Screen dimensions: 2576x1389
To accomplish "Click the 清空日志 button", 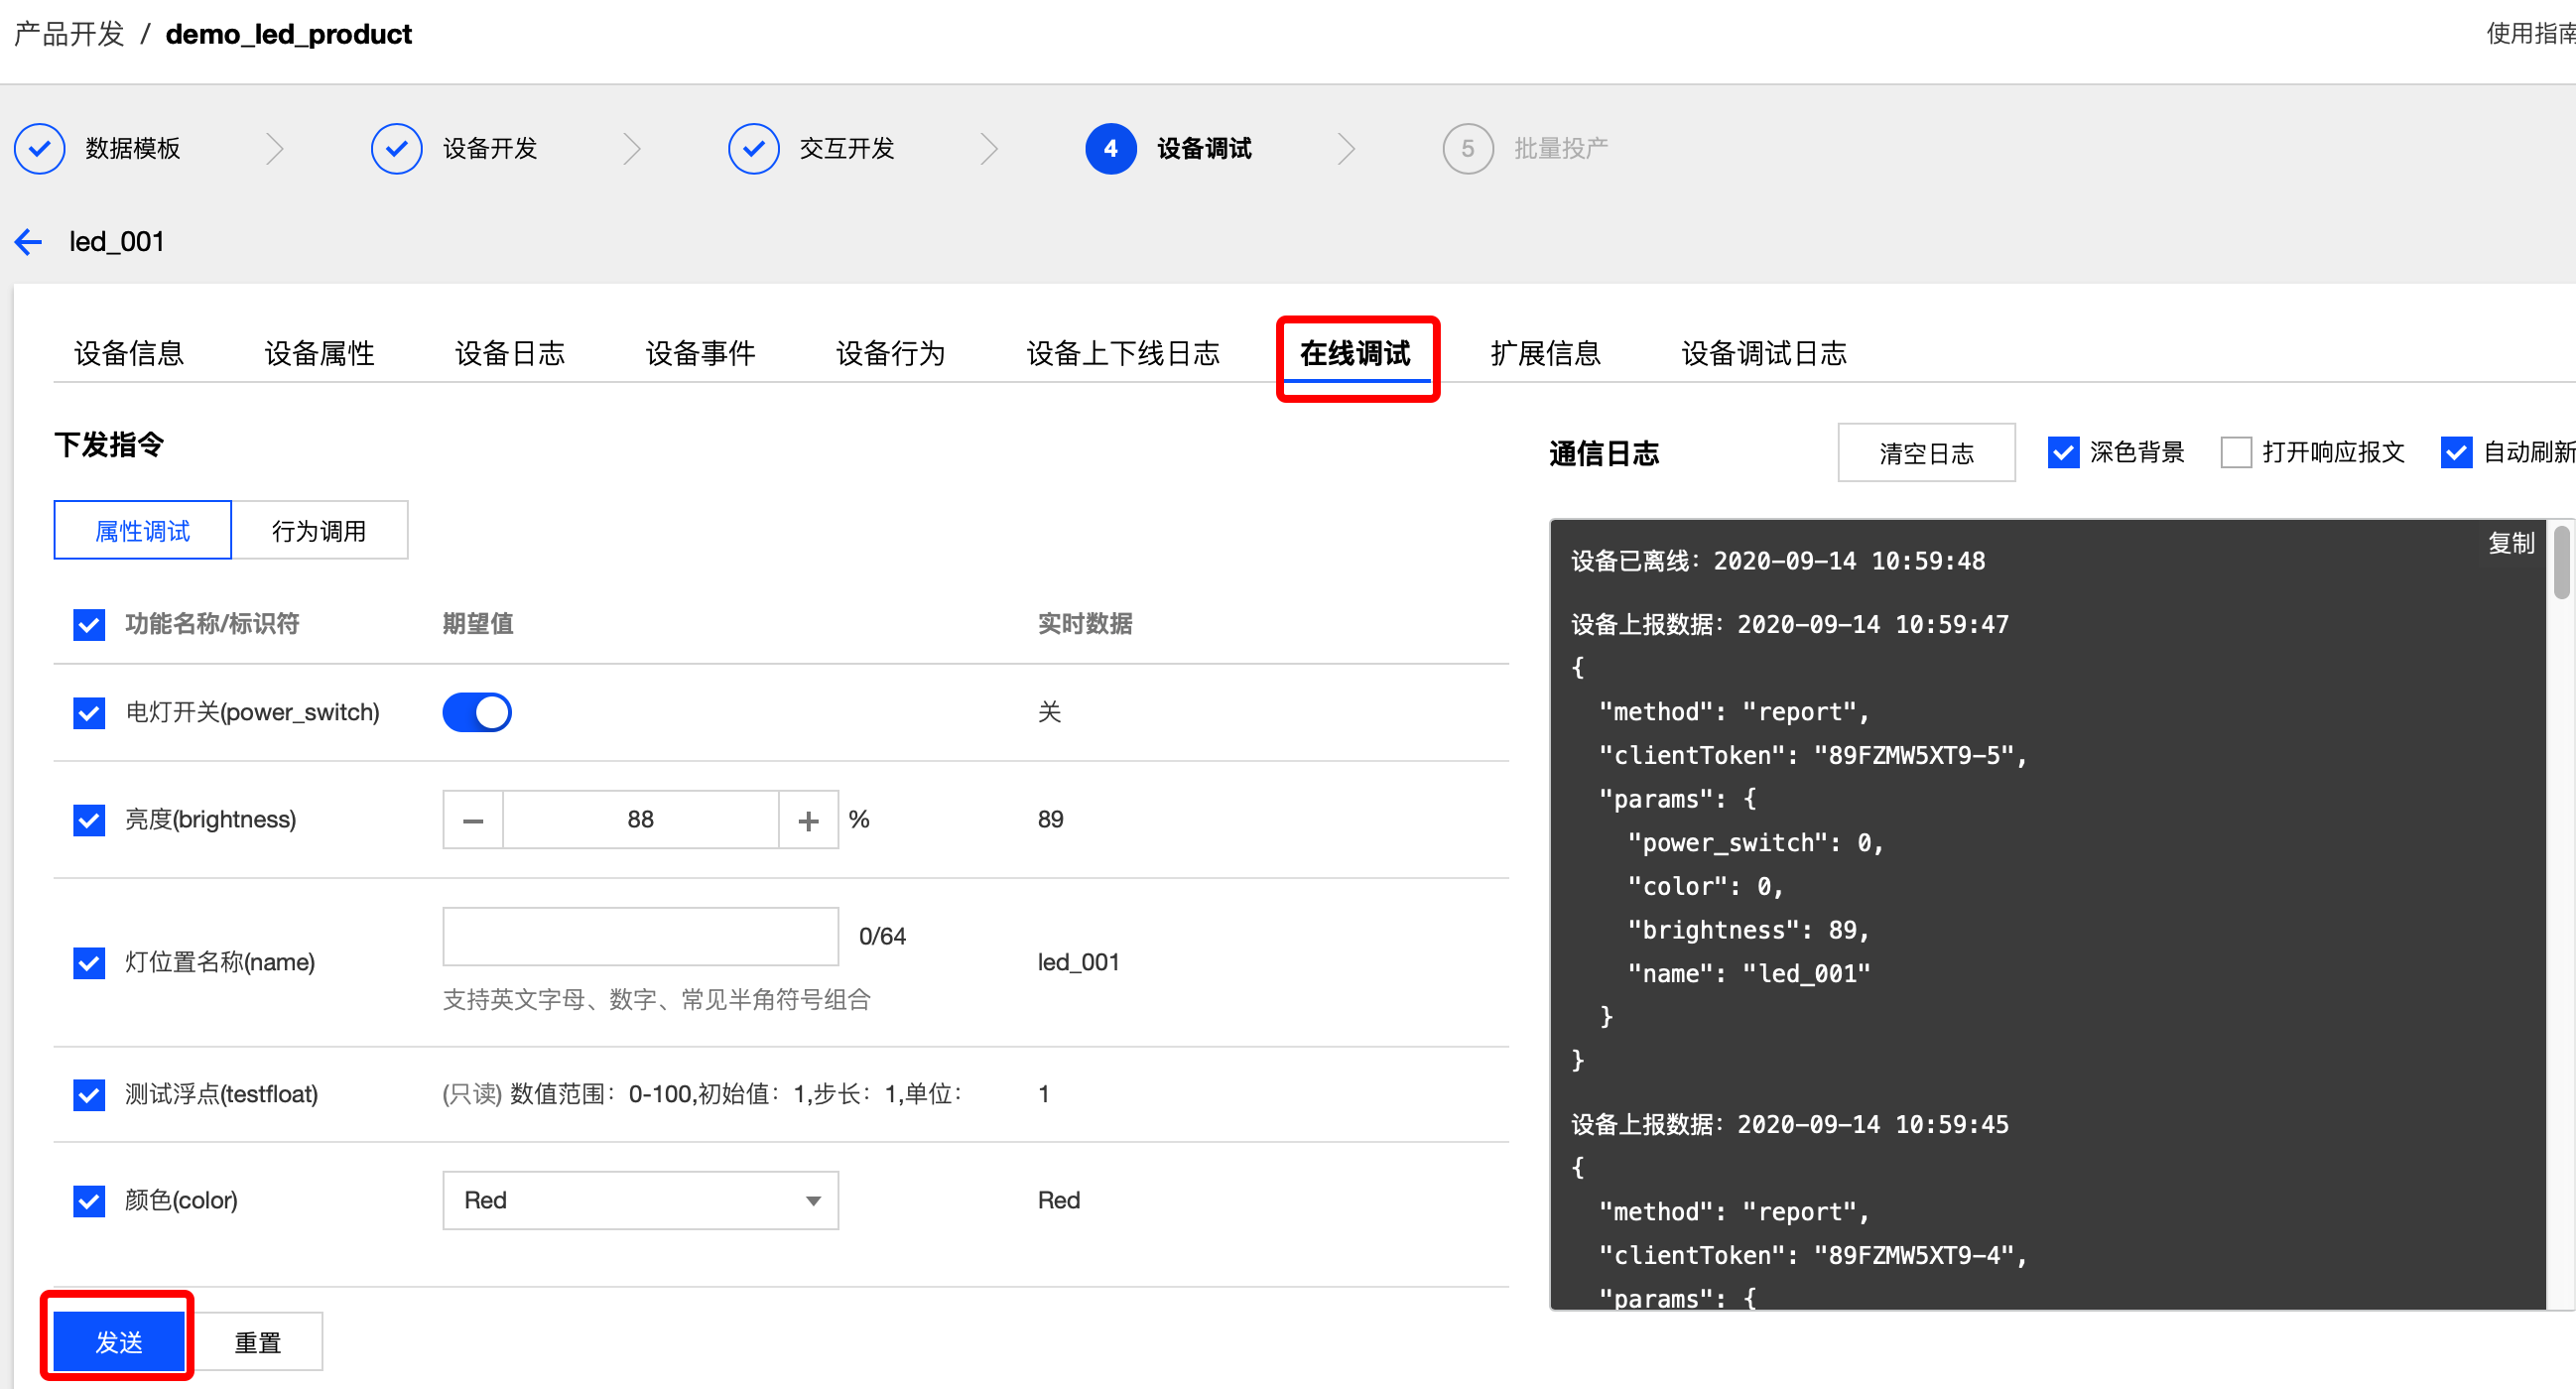I will (1925, 453).
